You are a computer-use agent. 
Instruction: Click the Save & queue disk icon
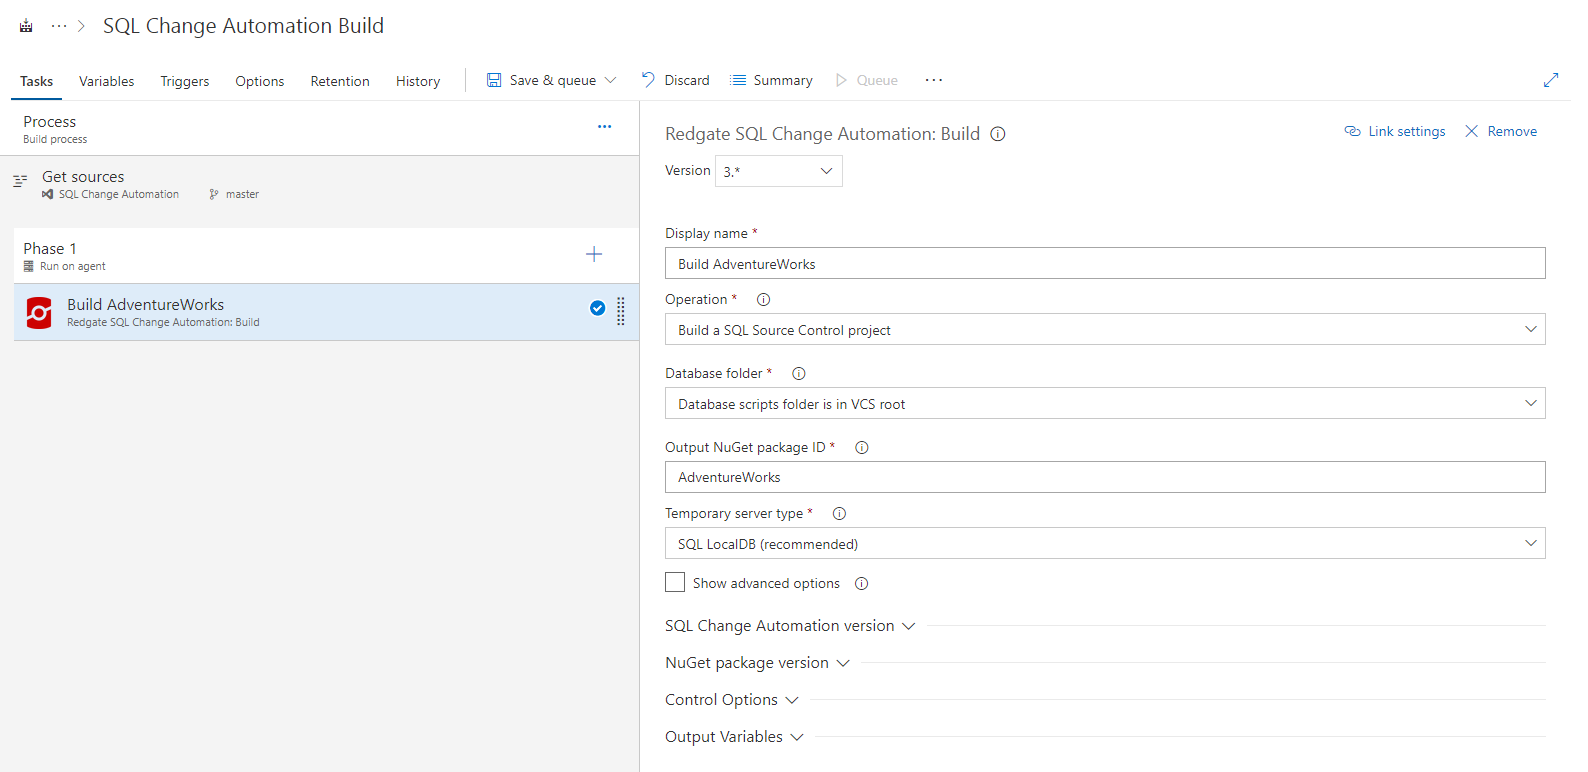click(x=494, y=80)
